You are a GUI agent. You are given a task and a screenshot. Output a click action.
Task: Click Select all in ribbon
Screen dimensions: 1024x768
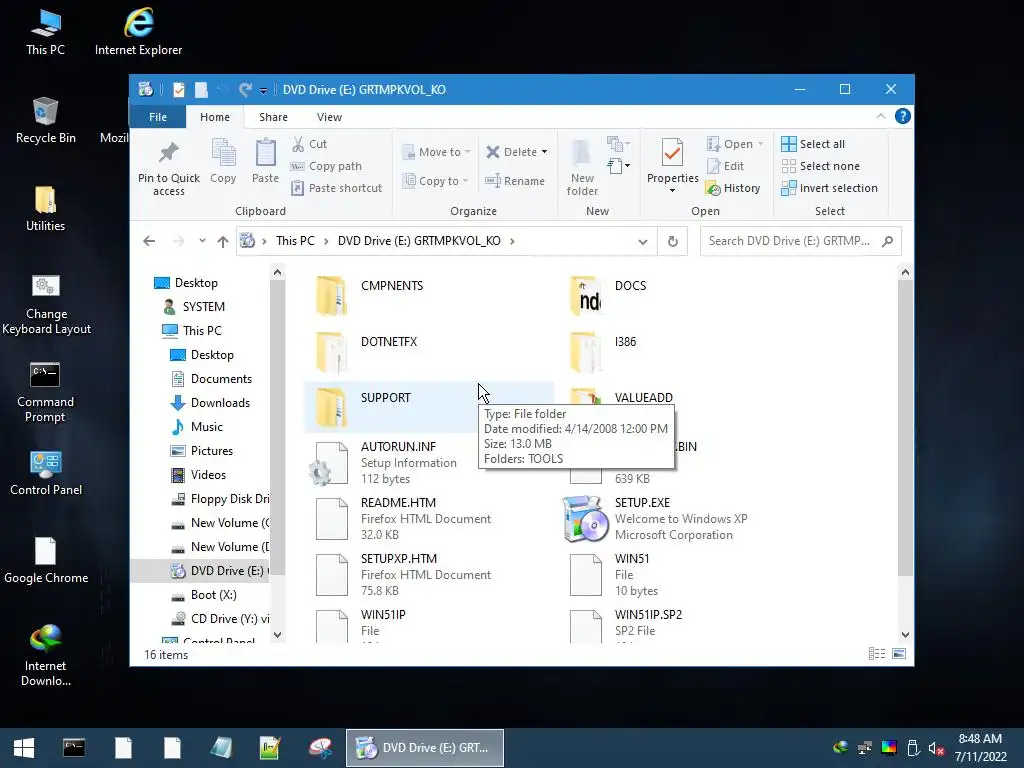(x=813, y=144)
